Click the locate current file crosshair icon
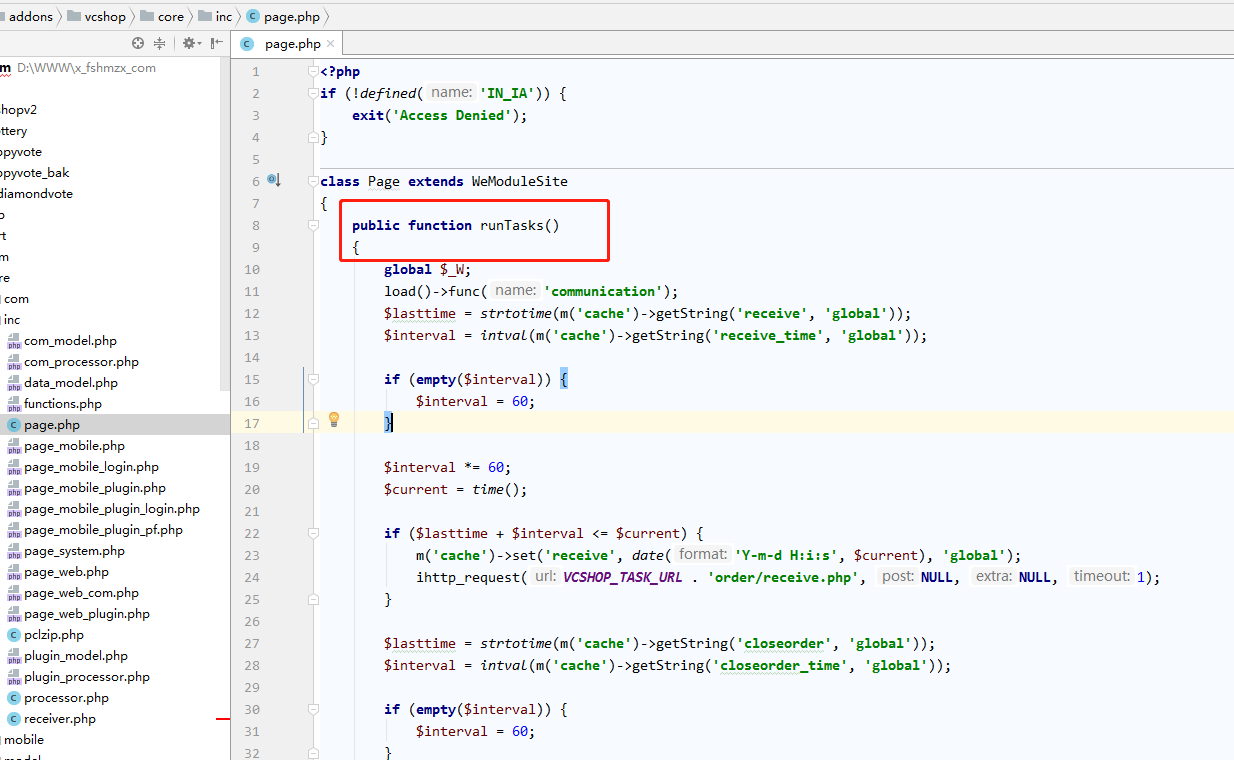Viewport: 1234px width, 760px height. 138,43
